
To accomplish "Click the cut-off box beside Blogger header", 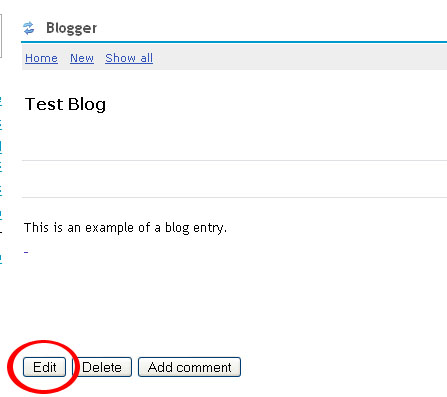I will coord(1,35).
